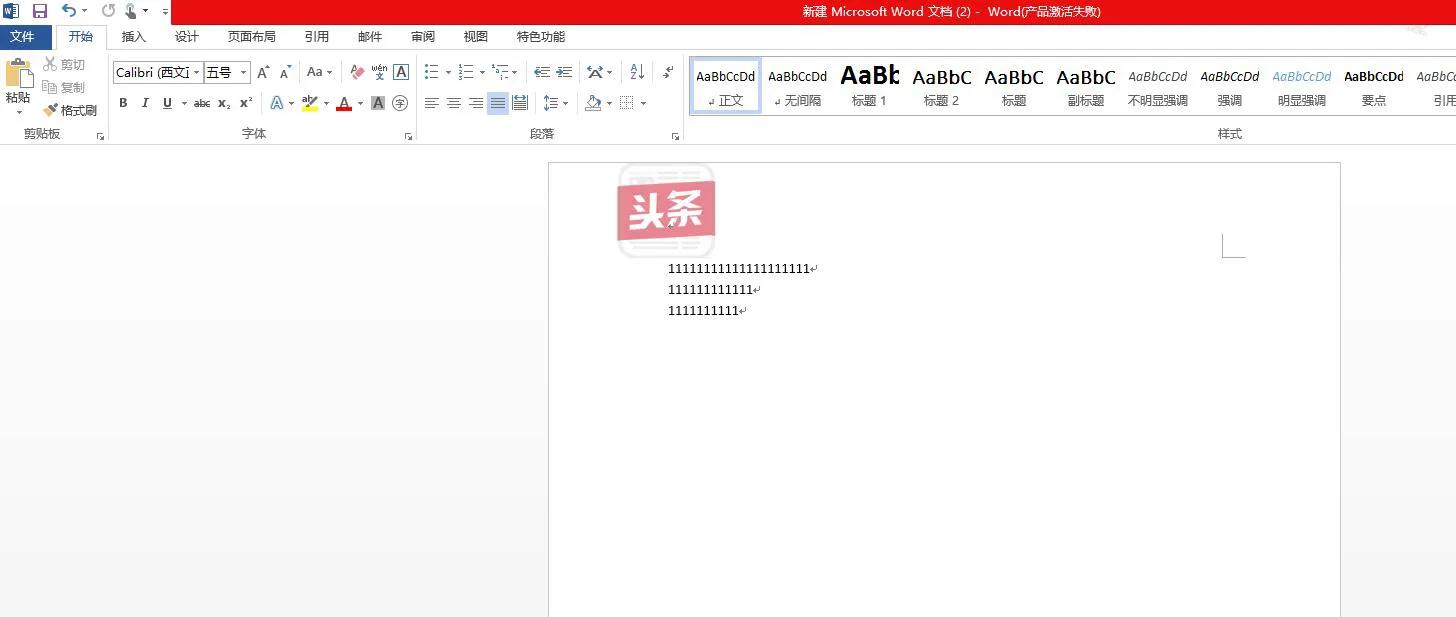Open the 文件 menu
The image size is (1456, 617).
[26, 36]
